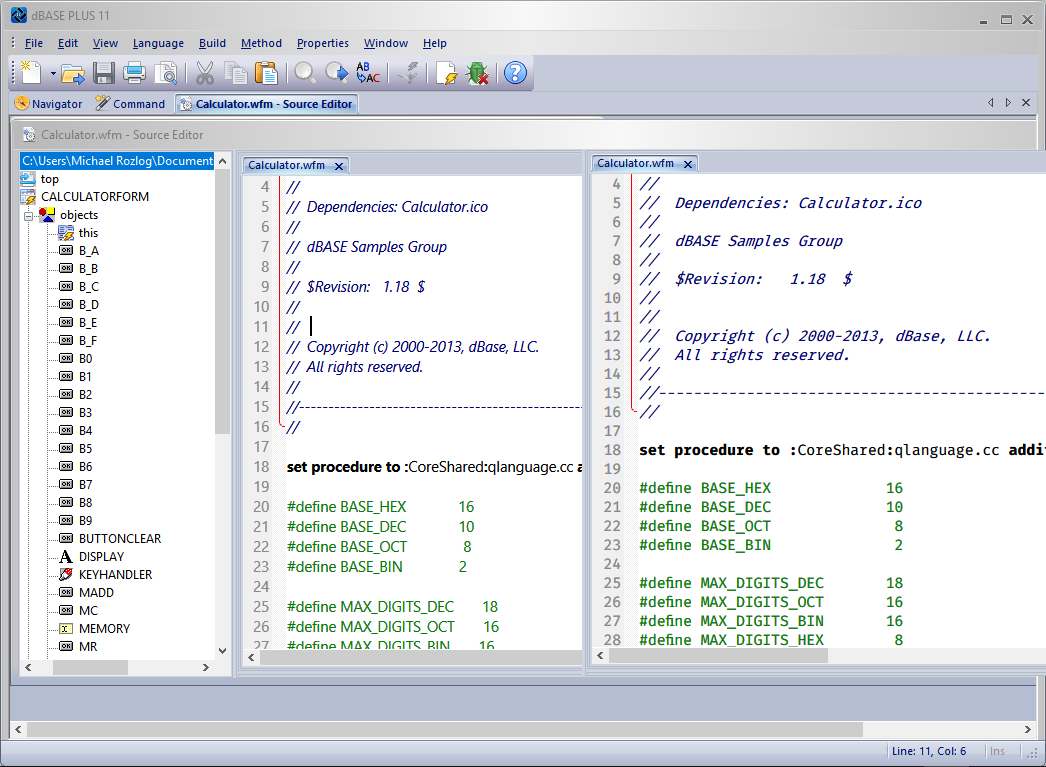Close the left Calculator.wfm editor tab
Screen dimensions: 1046x767
point(339,166)
